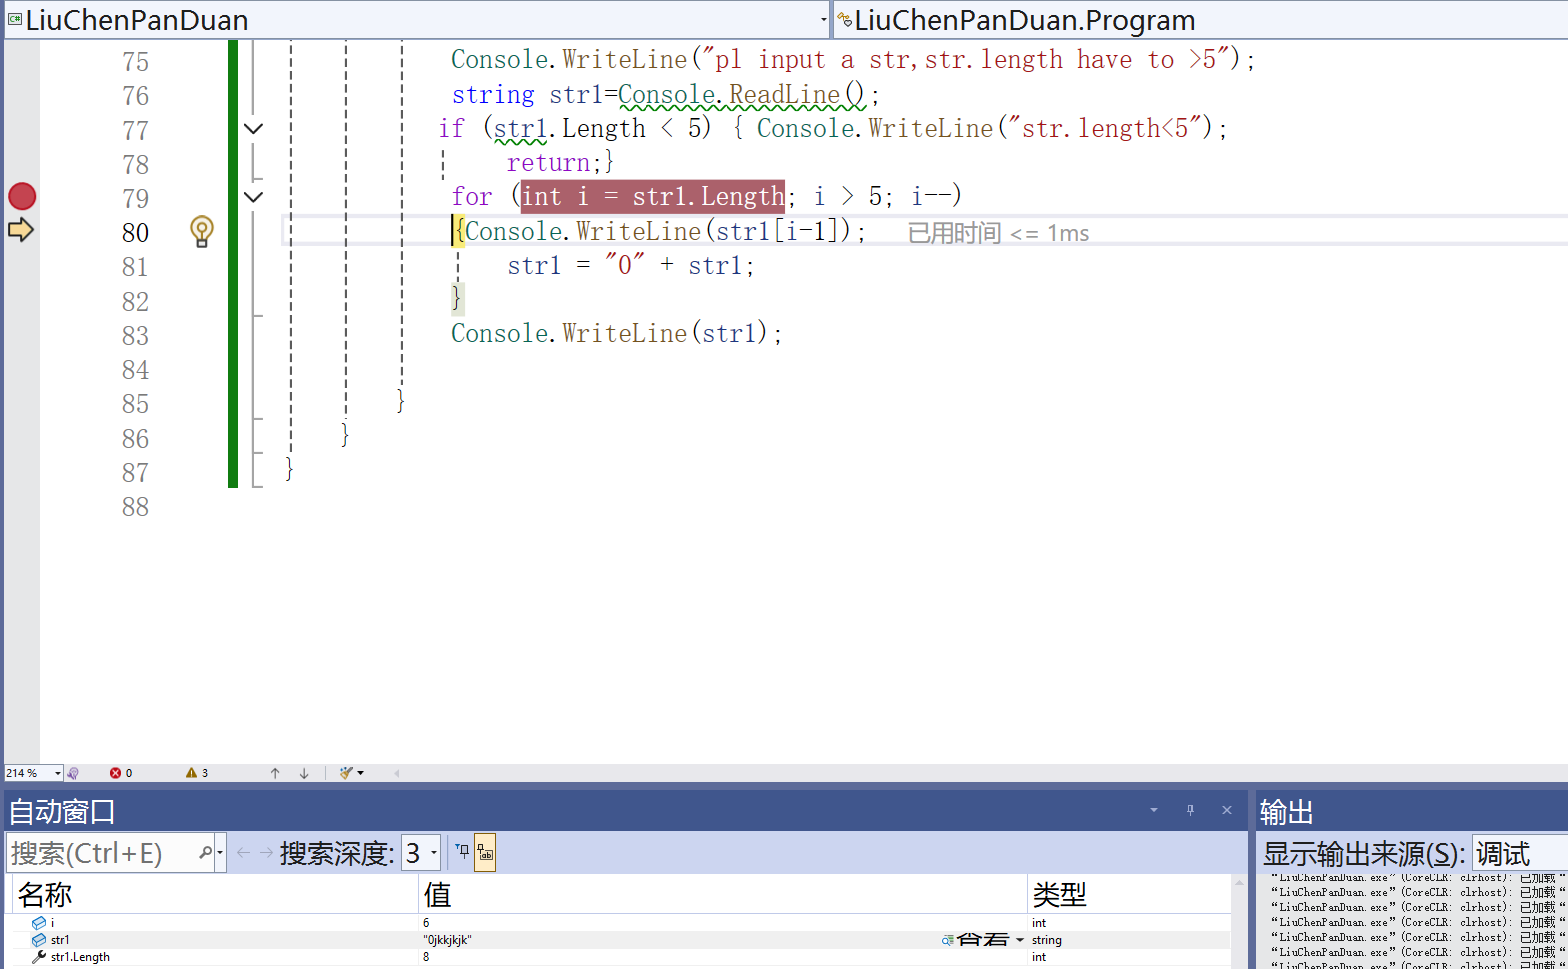Open Autos window position options dropdown
This screenshot has width=1568, height=969.
coord(1154,810)
